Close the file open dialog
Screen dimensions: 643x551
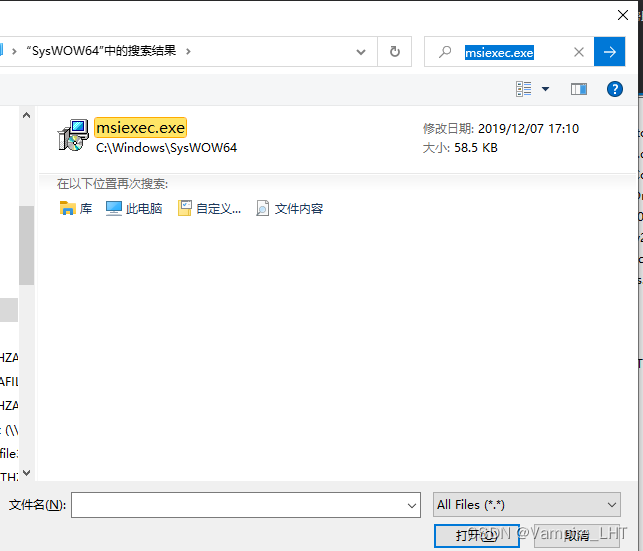[623, 15]
